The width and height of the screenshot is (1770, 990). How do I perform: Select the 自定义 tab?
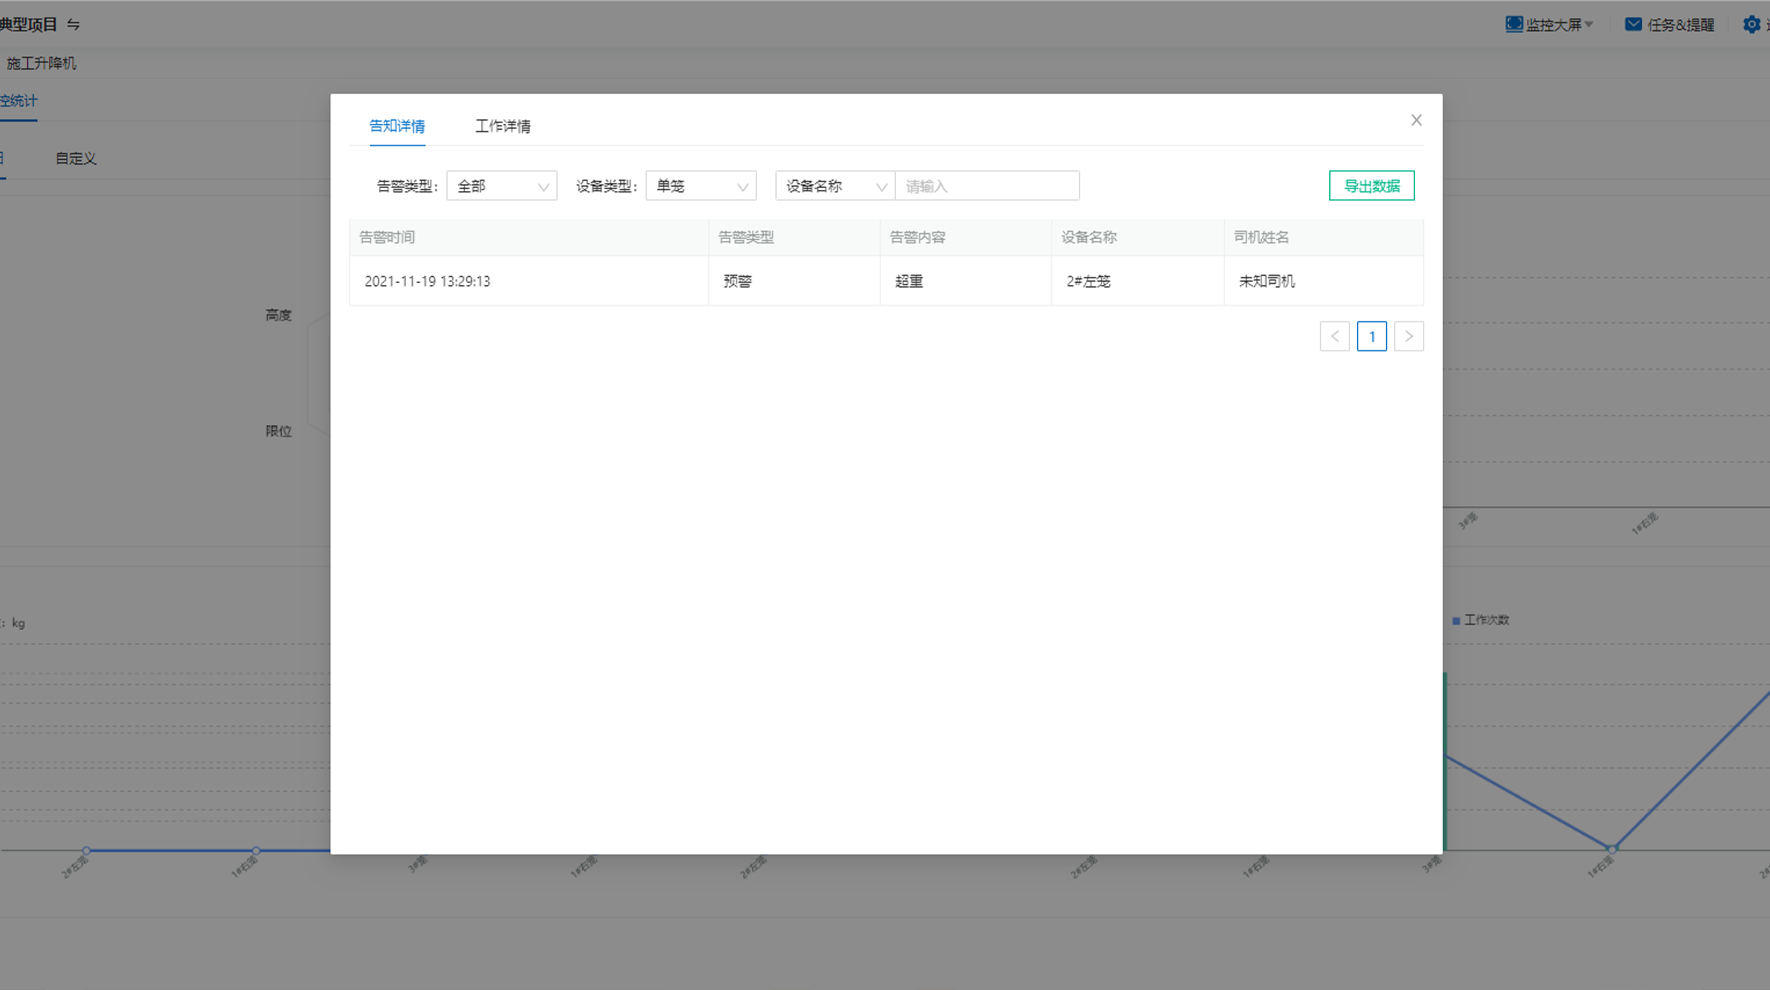[x=76, y=158]
